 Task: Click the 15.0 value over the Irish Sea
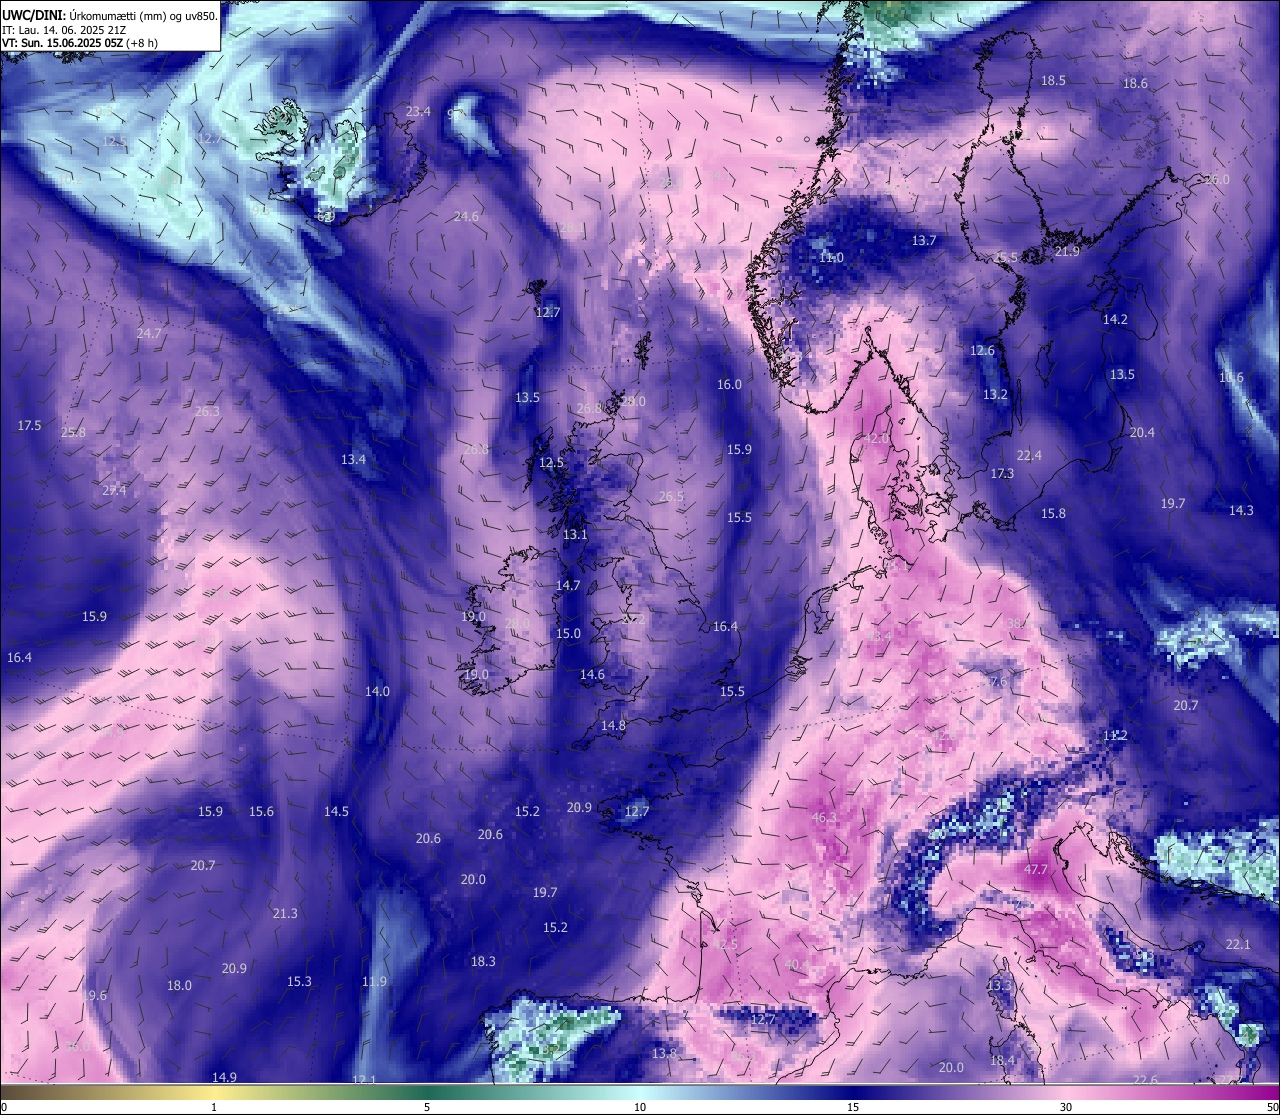click(568, 633)
